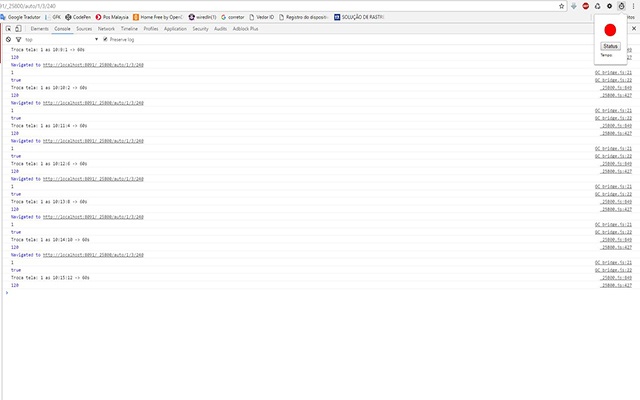Screen dimensions: 640x400
Task: Toggle the Preserve log checkbox
Action: point(105,40)
